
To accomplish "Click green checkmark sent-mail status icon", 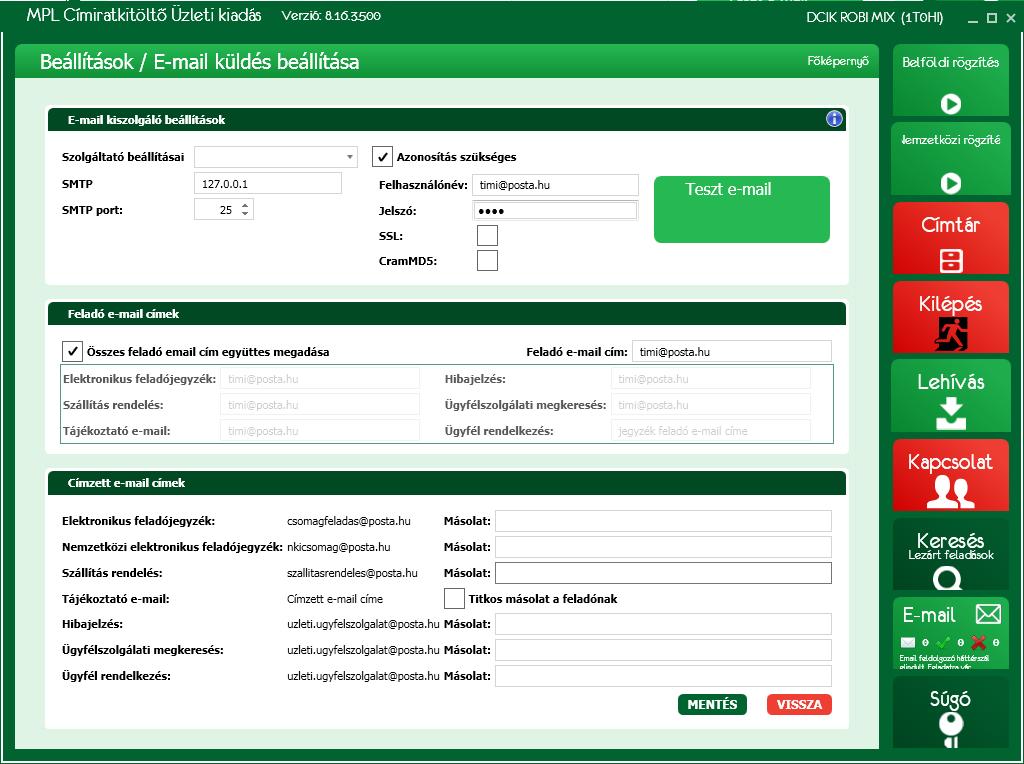I will pos(943,643).
